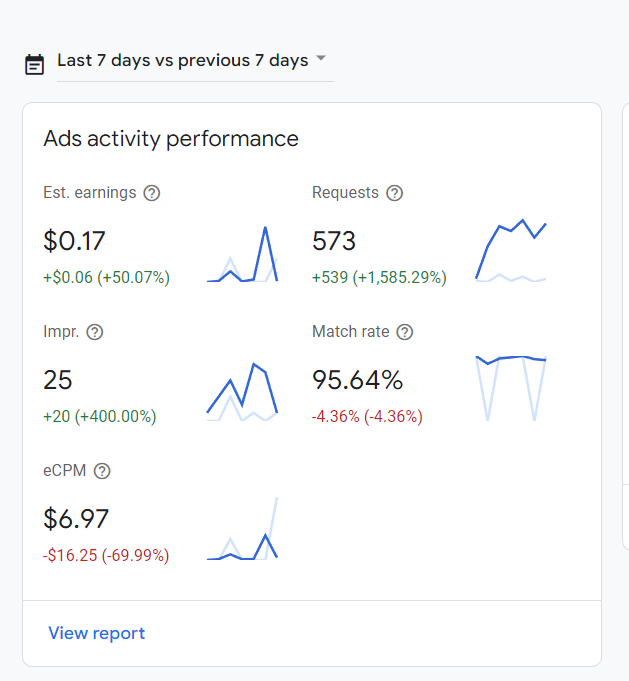629x681 pixels.
Task: Show help tooltip for Impr.
Action: 96,332
